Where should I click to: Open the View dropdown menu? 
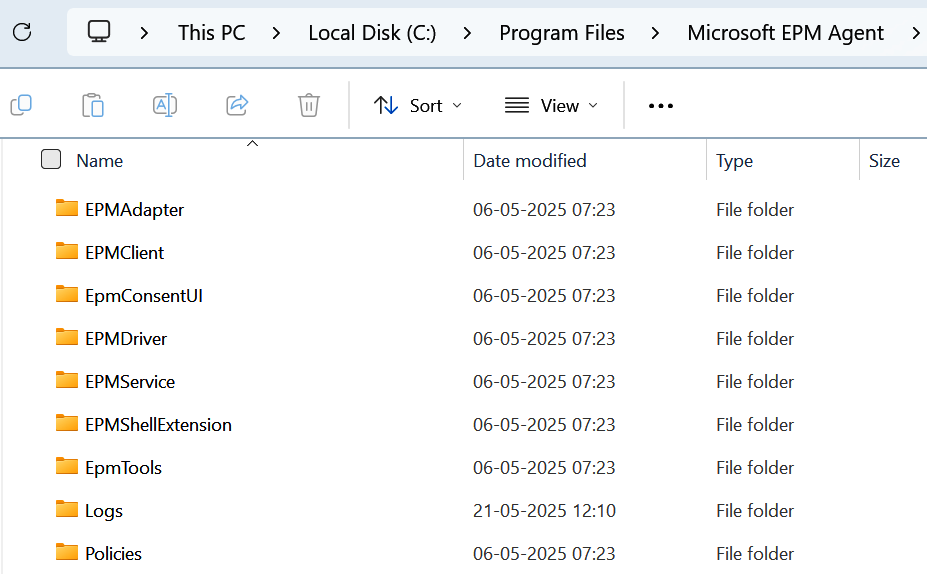point(551,106)
